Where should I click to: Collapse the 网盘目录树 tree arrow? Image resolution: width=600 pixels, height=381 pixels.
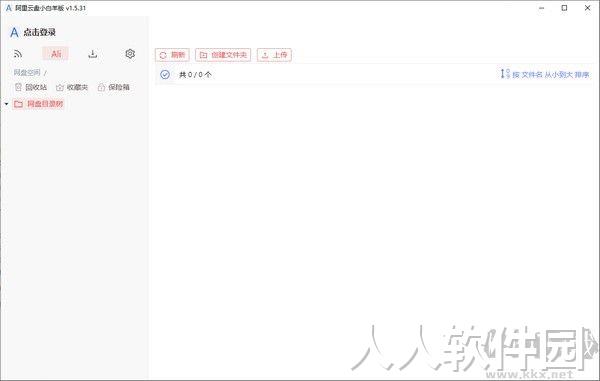(x=7, y=104)
